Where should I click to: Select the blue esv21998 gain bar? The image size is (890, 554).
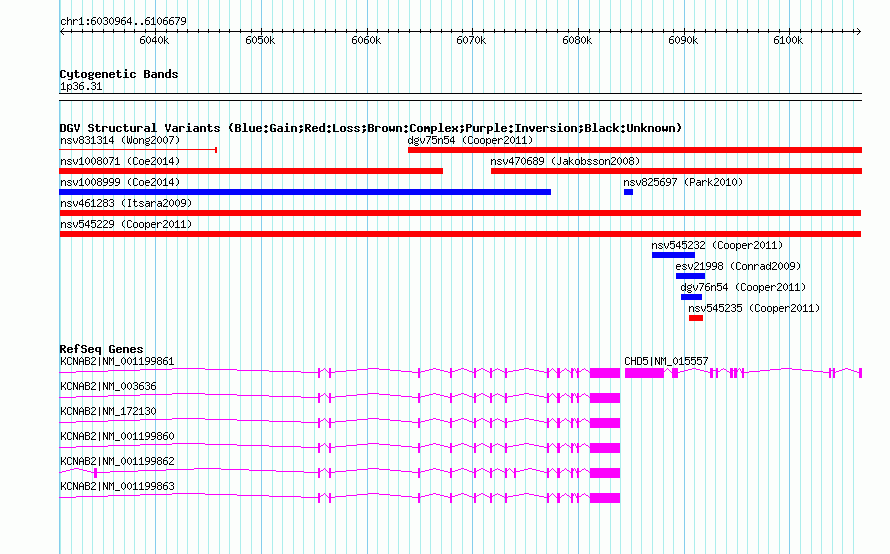pos(690,276)
